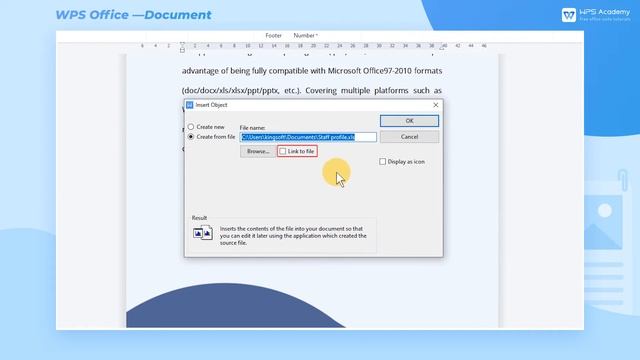Enable the Link to file checkbox
Image resolution: width=640 pixels, height=360 pixels.
click(x=282, y=151)
